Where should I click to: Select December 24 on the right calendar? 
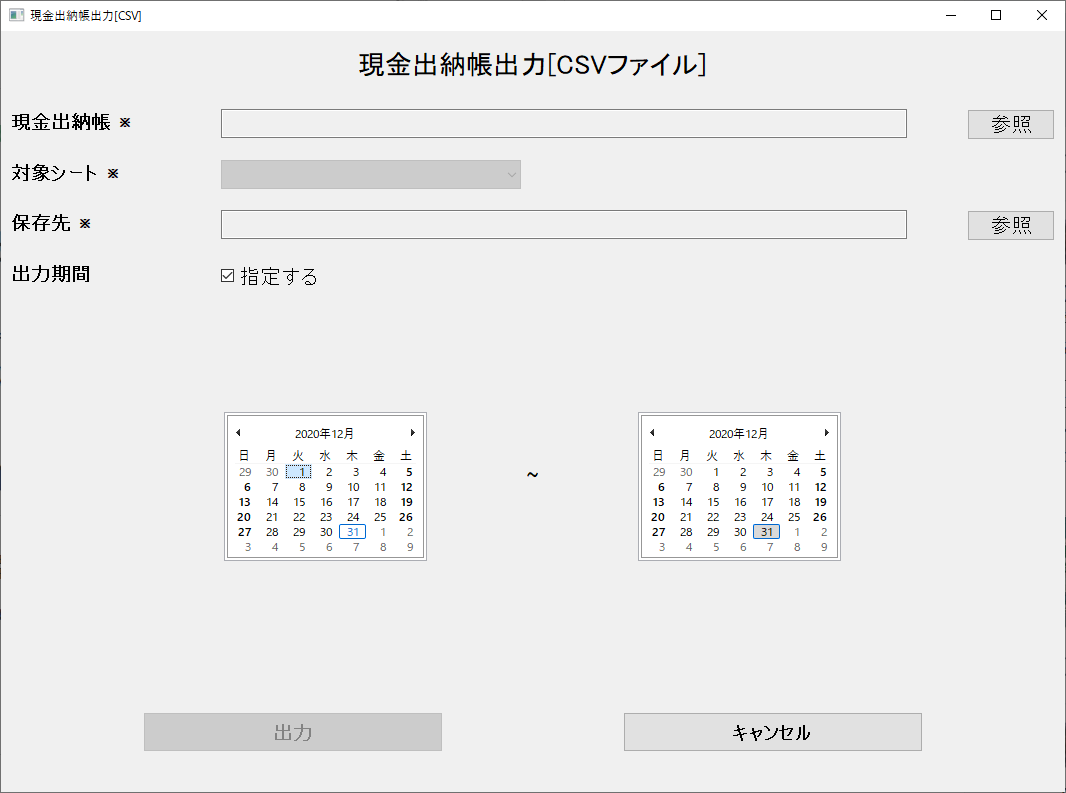click(766, 516)
